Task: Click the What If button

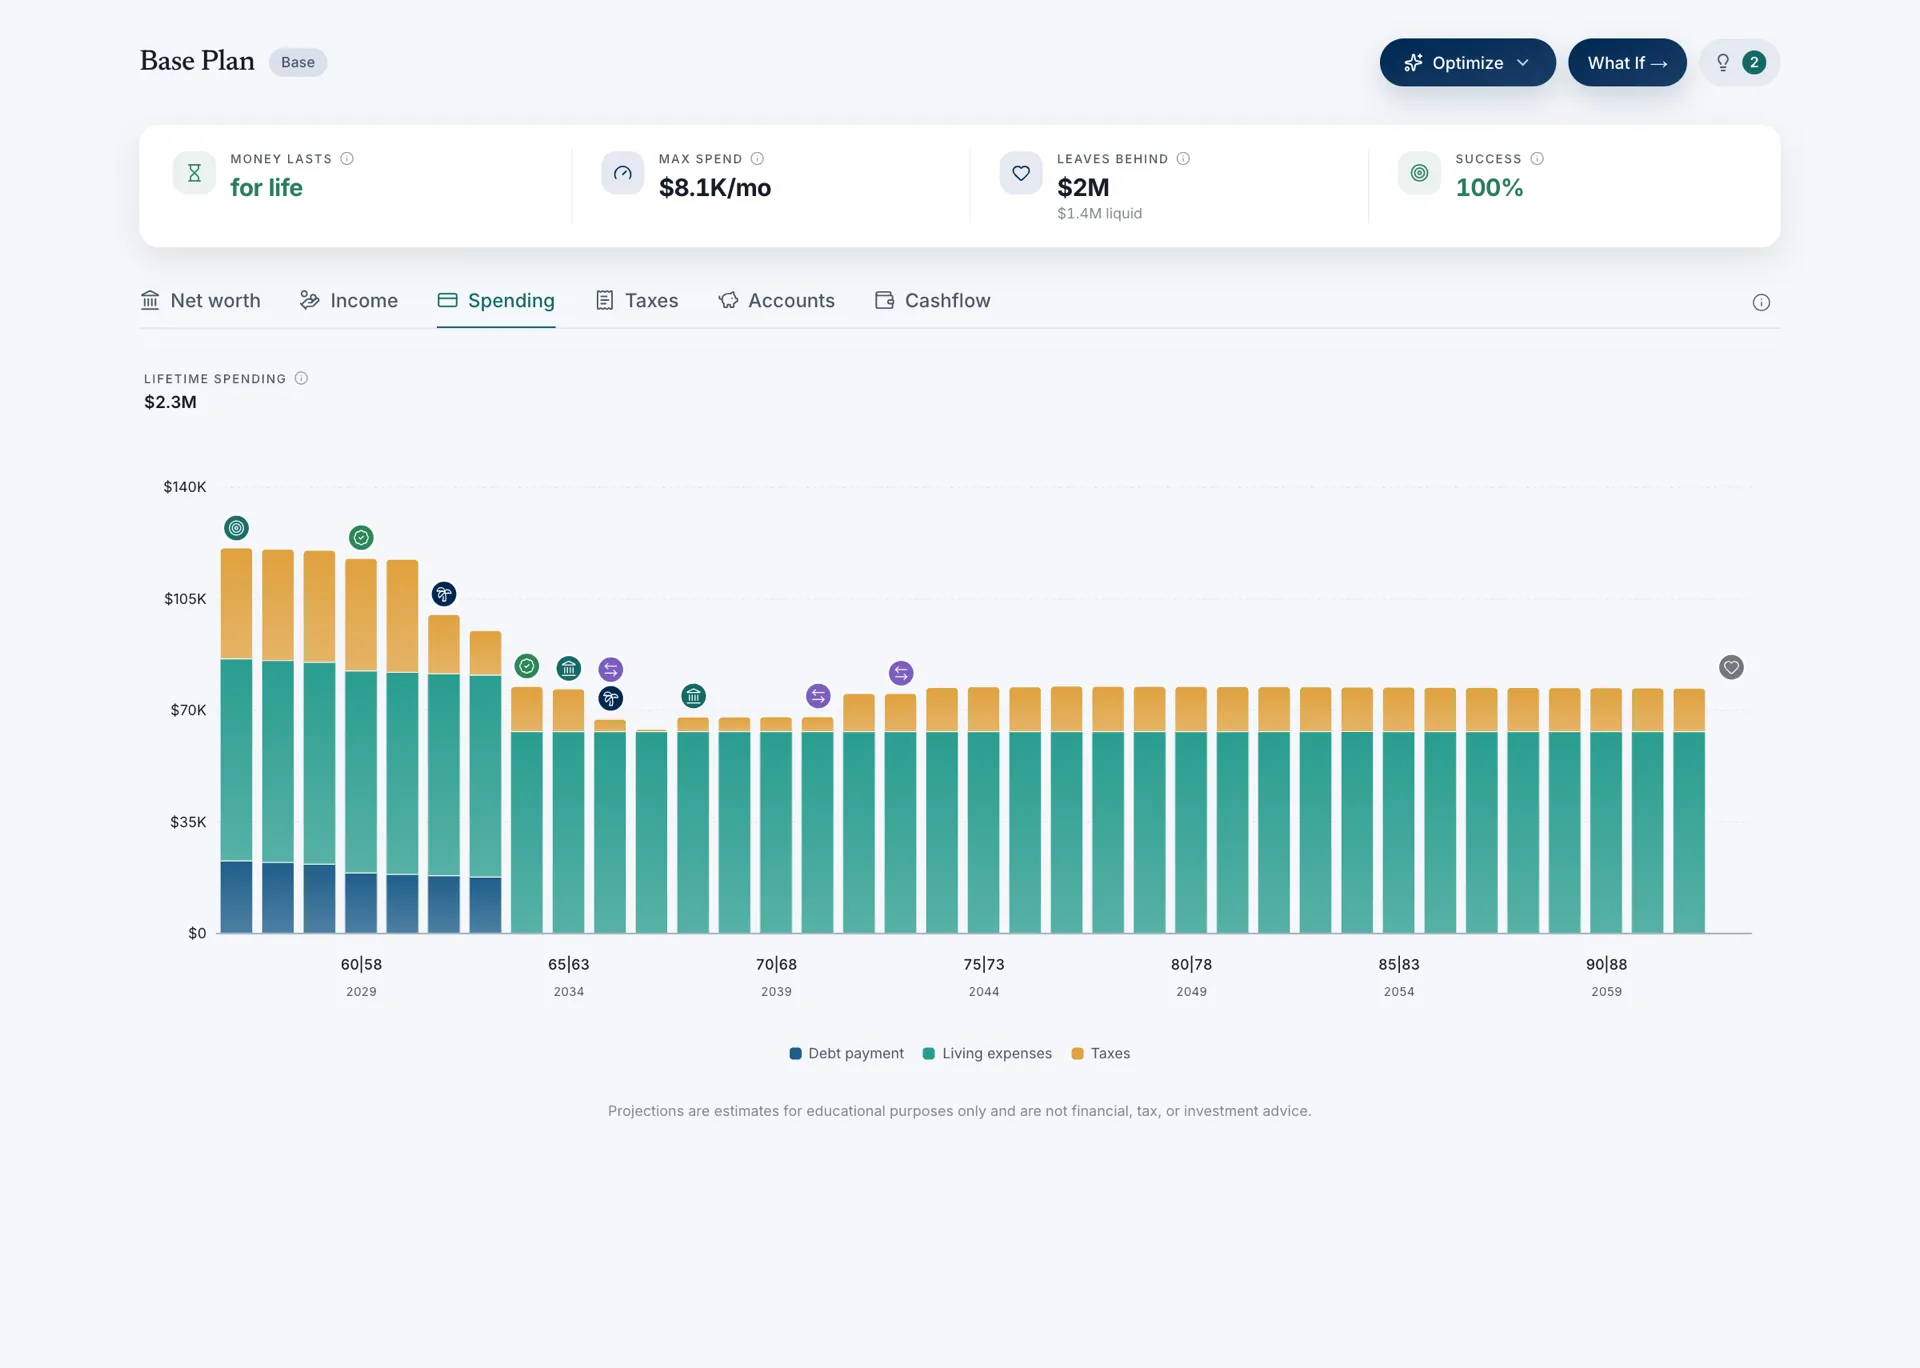Action: (1627, 62)
